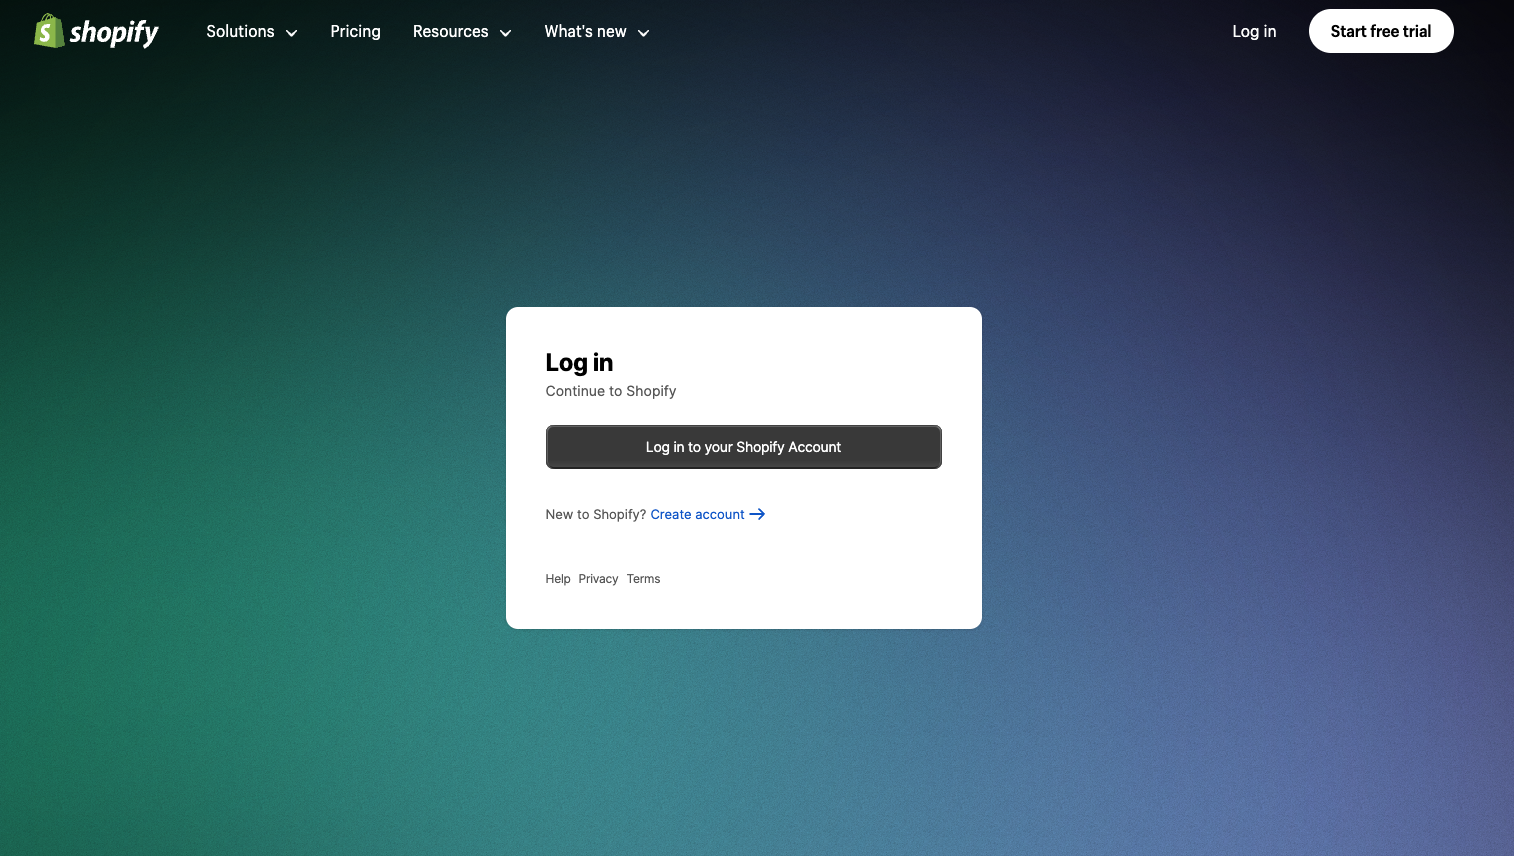Click the "Log in" card heading
Screen dimensions: 1514x856
point(579,362)
